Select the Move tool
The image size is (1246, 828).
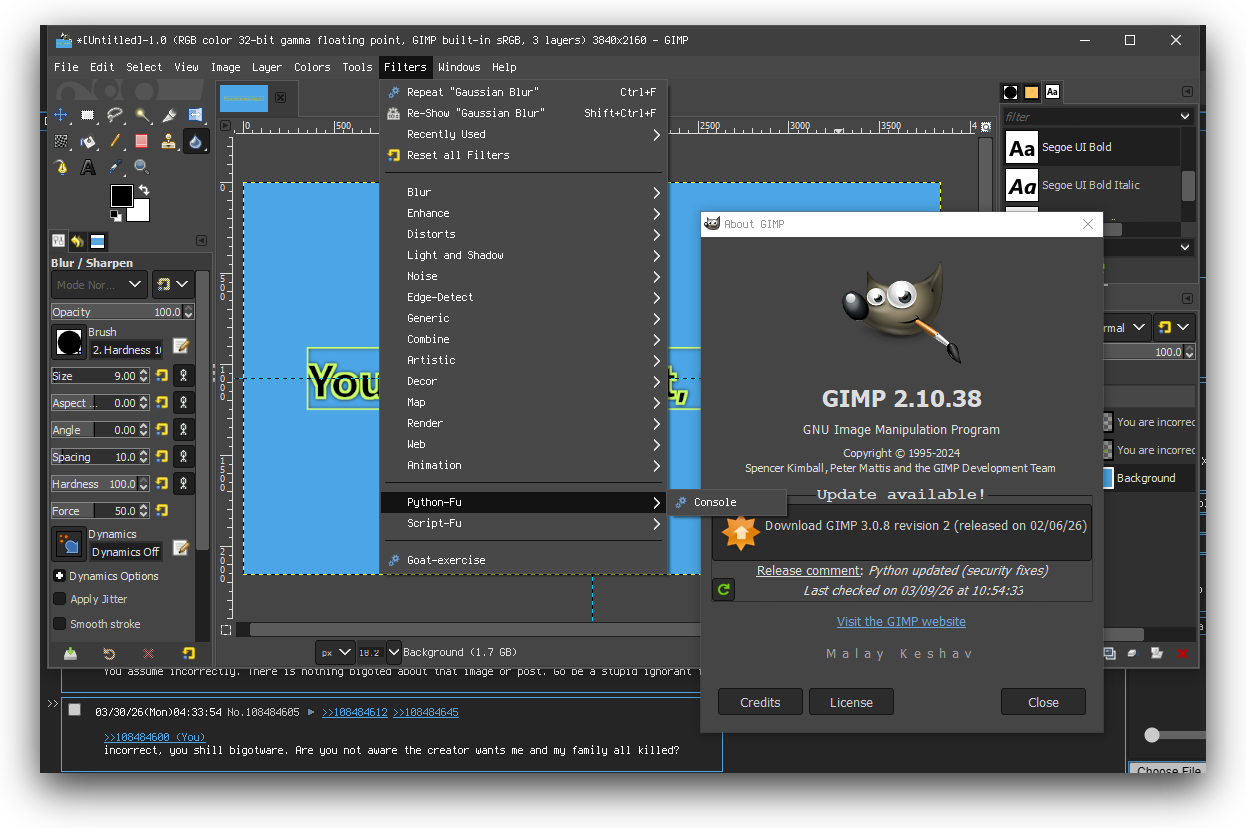pyautogui.click(x=61, y=115)
